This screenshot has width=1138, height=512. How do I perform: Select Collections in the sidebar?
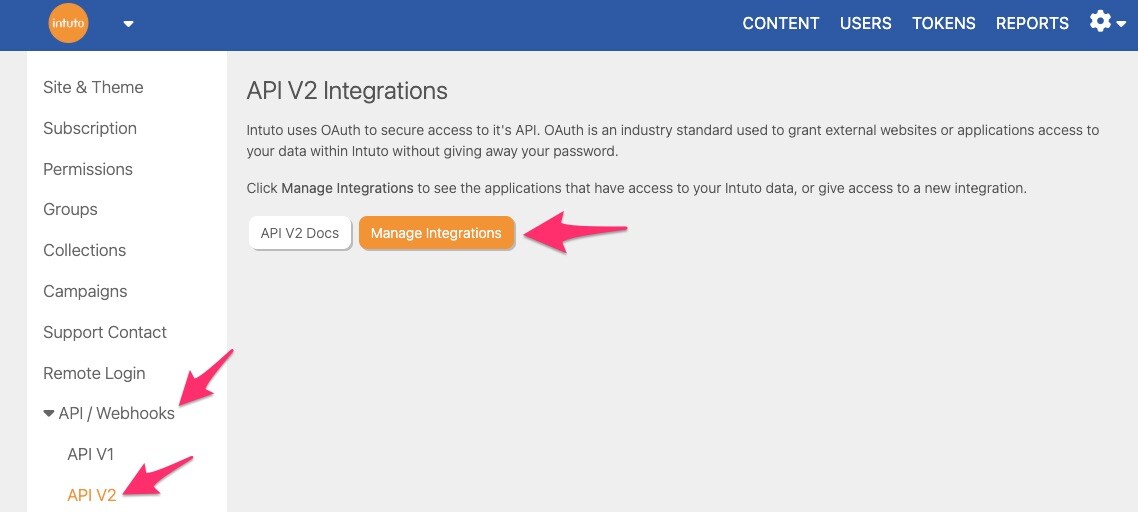(84, 250)
